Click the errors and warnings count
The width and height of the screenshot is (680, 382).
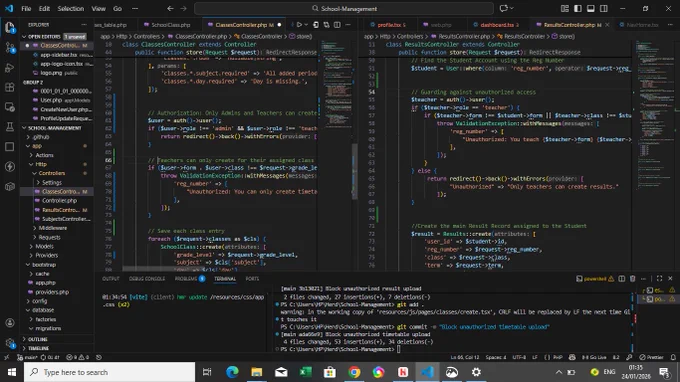pos(78,357)
